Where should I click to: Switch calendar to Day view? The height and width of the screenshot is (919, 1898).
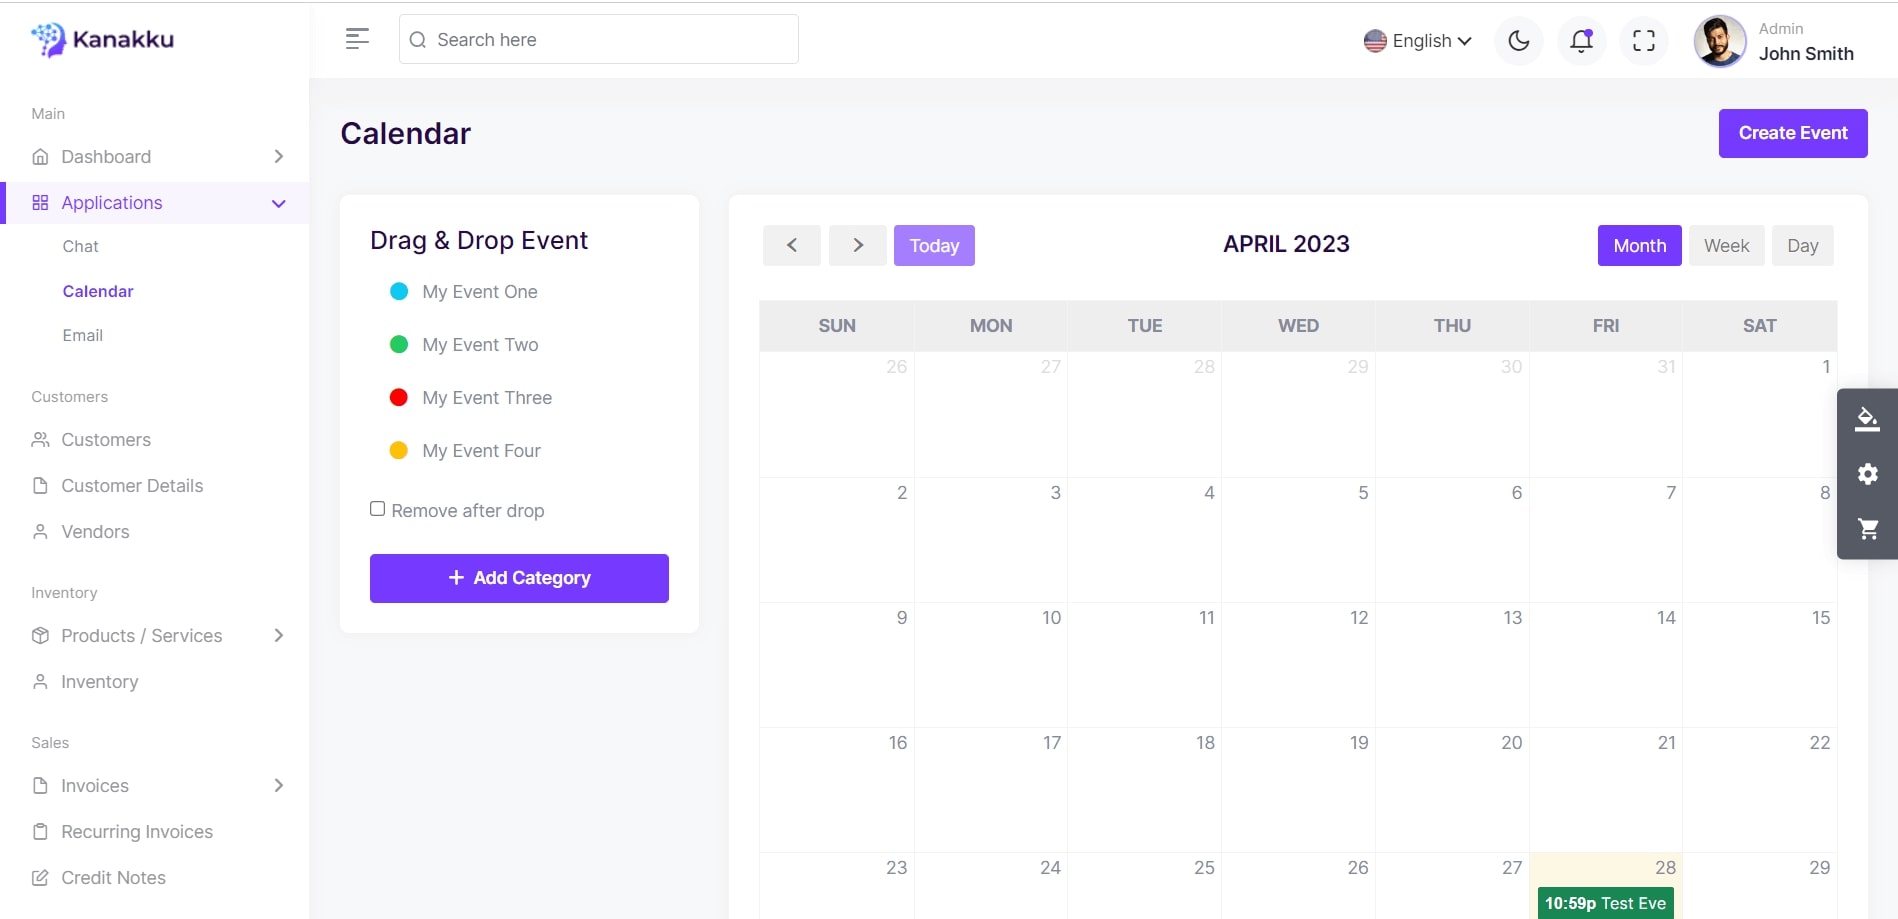(x=1802, y=246)
